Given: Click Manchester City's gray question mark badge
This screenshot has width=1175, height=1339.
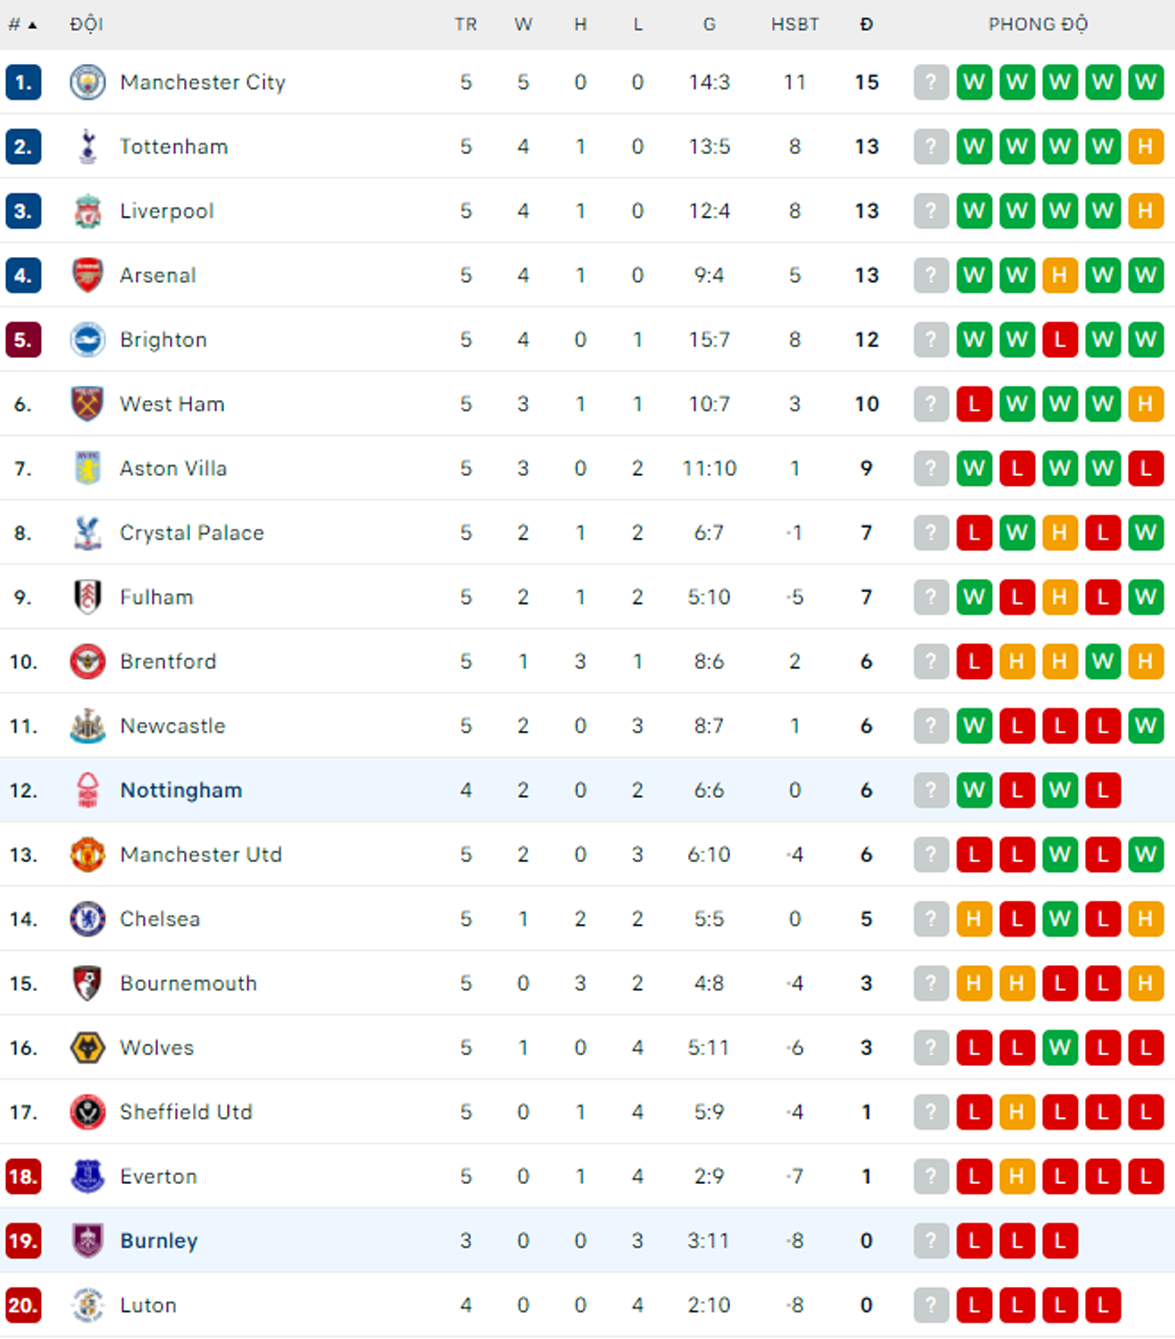Looking at the screenshot, I should click(931, 82).
